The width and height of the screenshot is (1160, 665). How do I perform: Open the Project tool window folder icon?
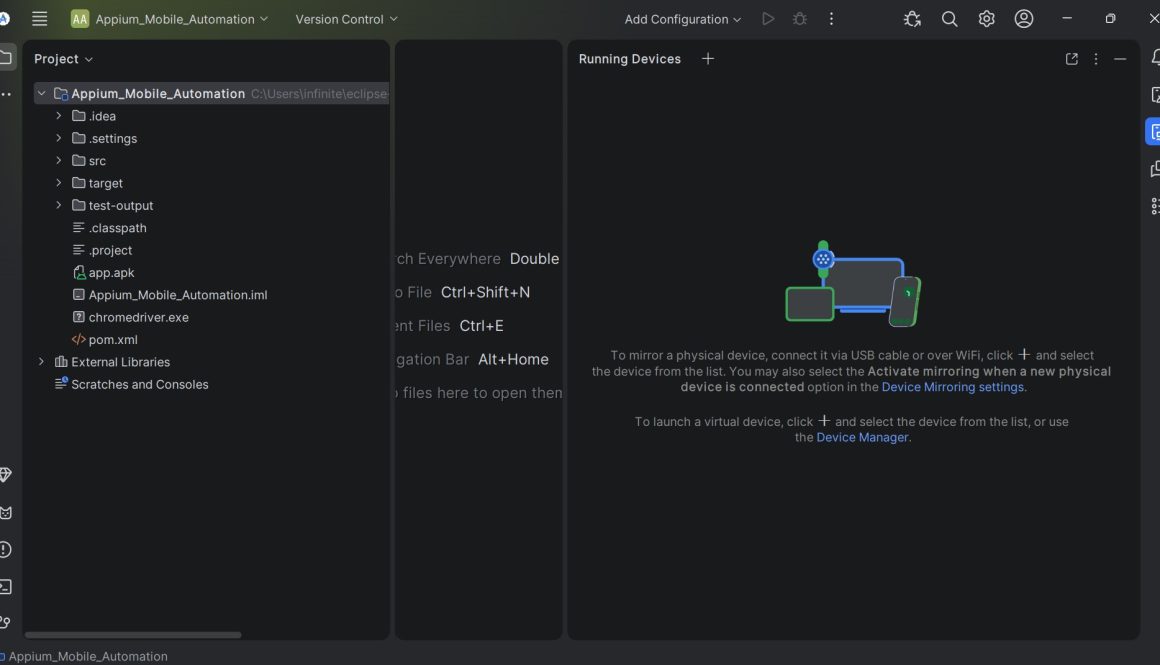click(x=6, y=58)
